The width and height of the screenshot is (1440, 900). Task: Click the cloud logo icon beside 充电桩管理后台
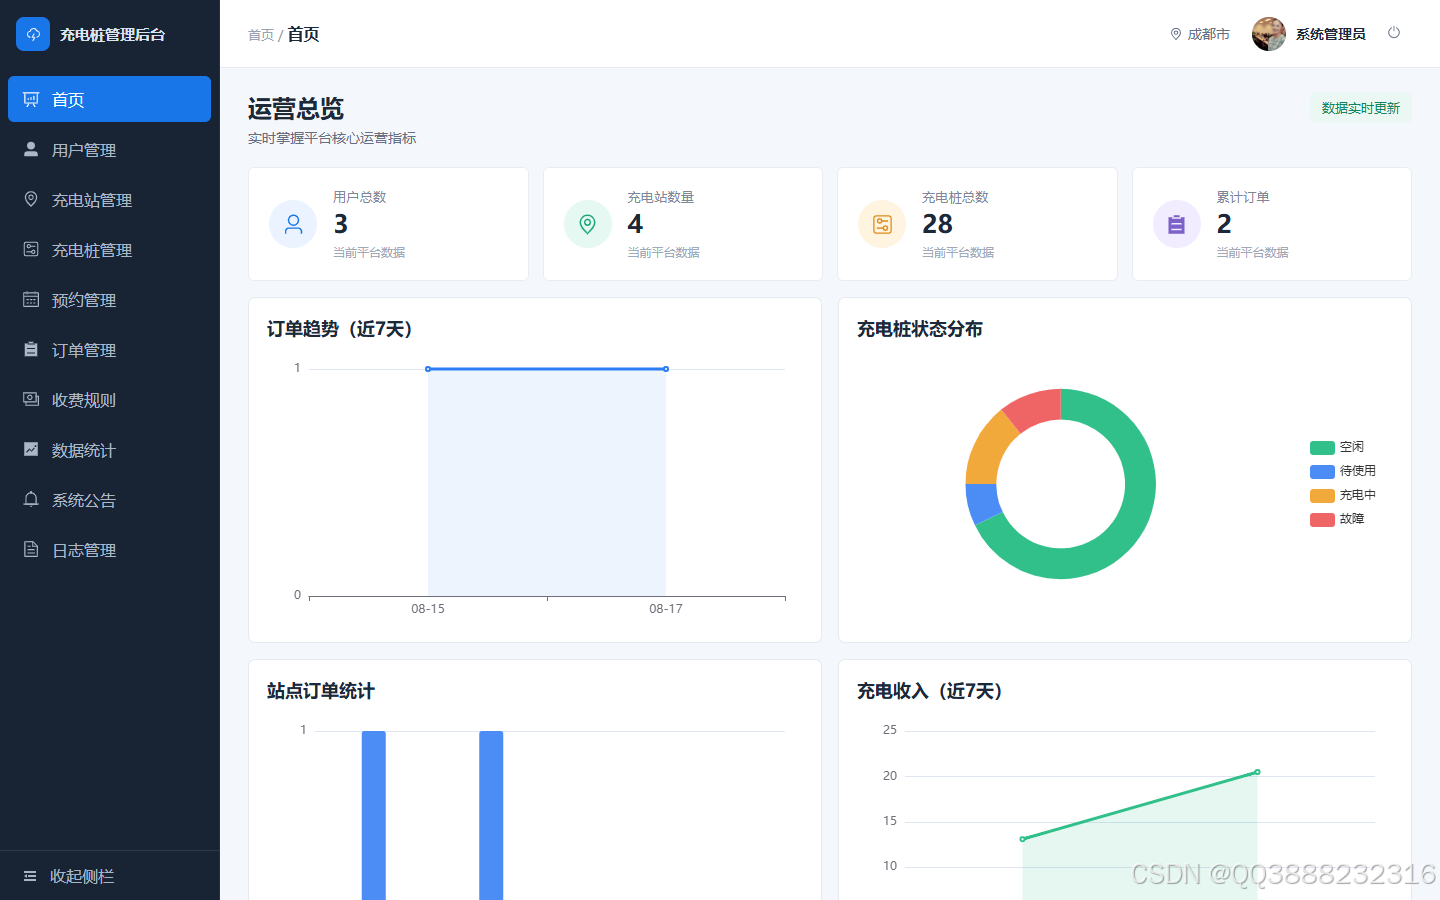(x=33, y=34)
